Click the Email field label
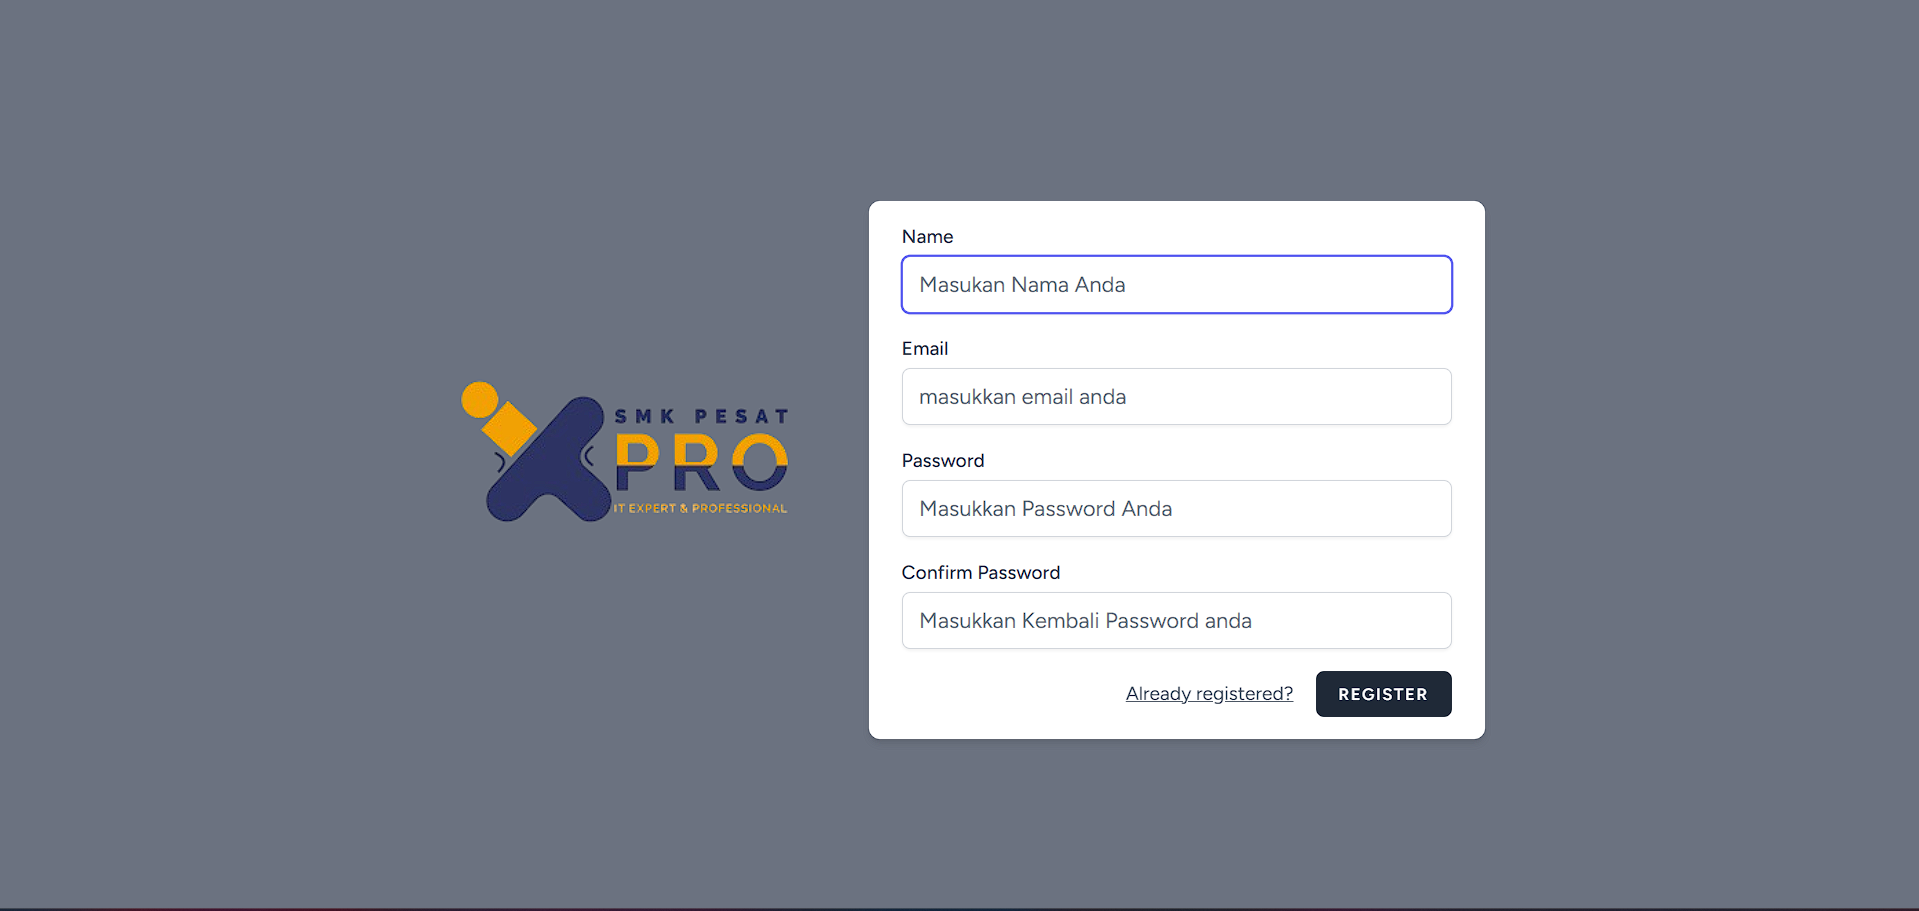The width and height of the screenshot is (1919, 911). 925,349
